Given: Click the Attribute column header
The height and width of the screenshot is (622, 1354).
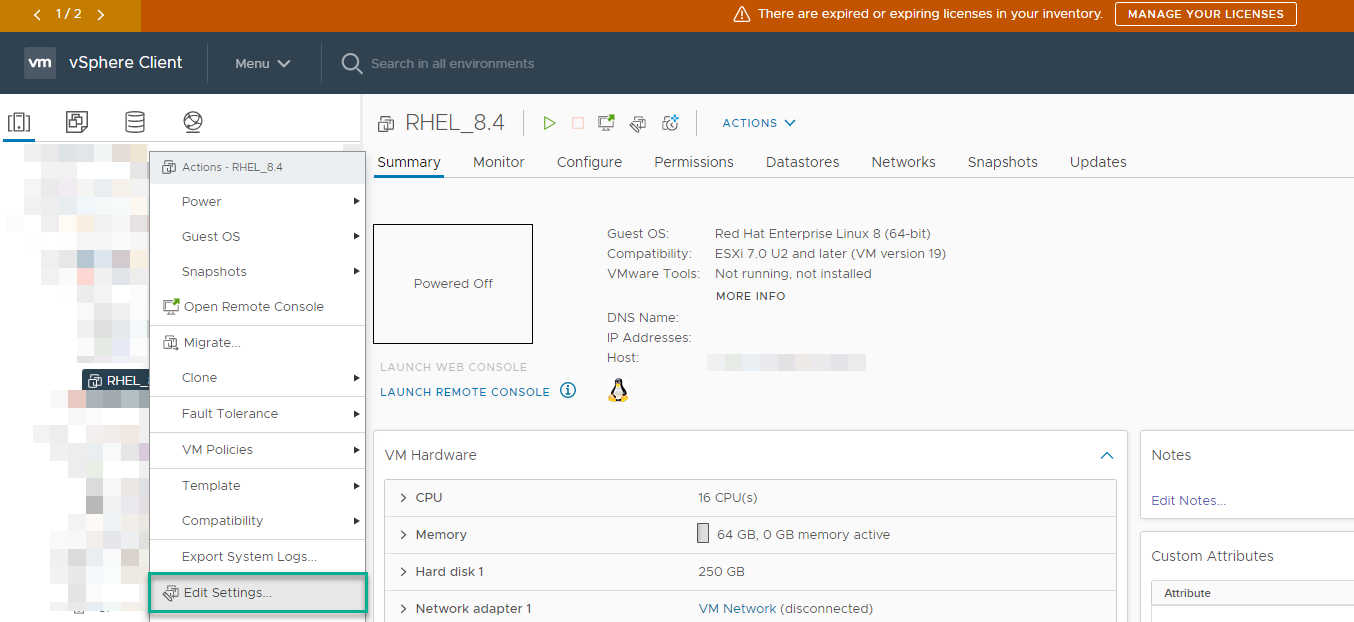Looking at the screenshot, I should (x=1187, y=593).
